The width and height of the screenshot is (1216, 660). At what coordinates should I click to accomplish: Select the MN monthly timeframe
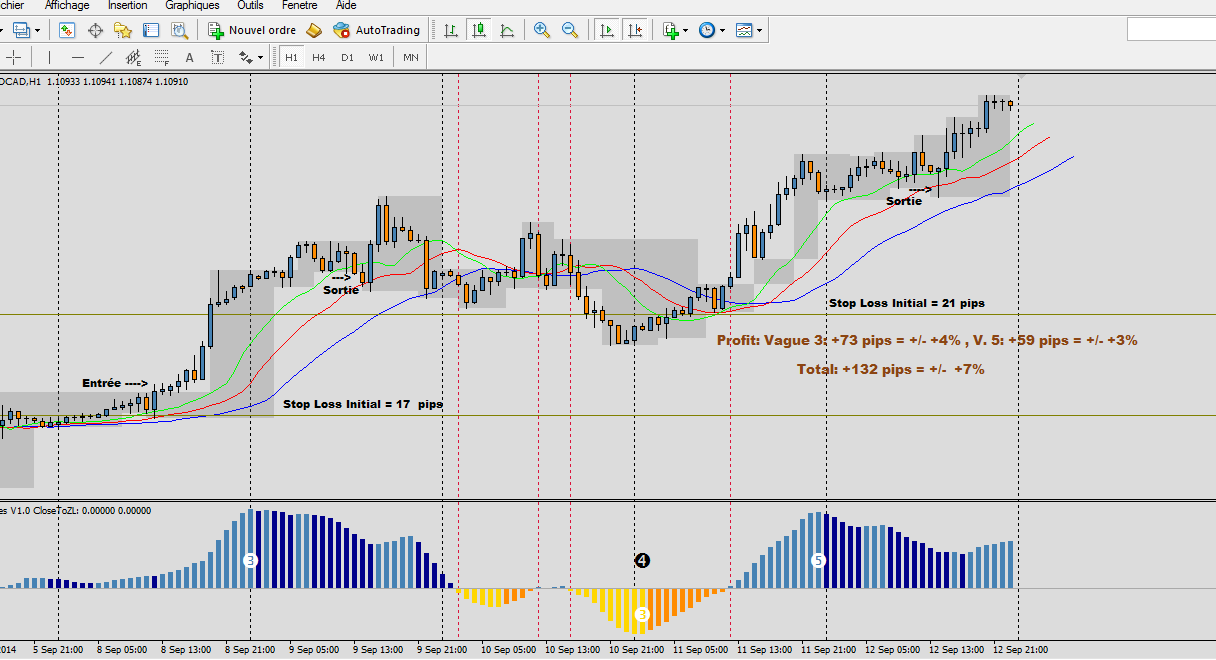(x=410, y=57)
